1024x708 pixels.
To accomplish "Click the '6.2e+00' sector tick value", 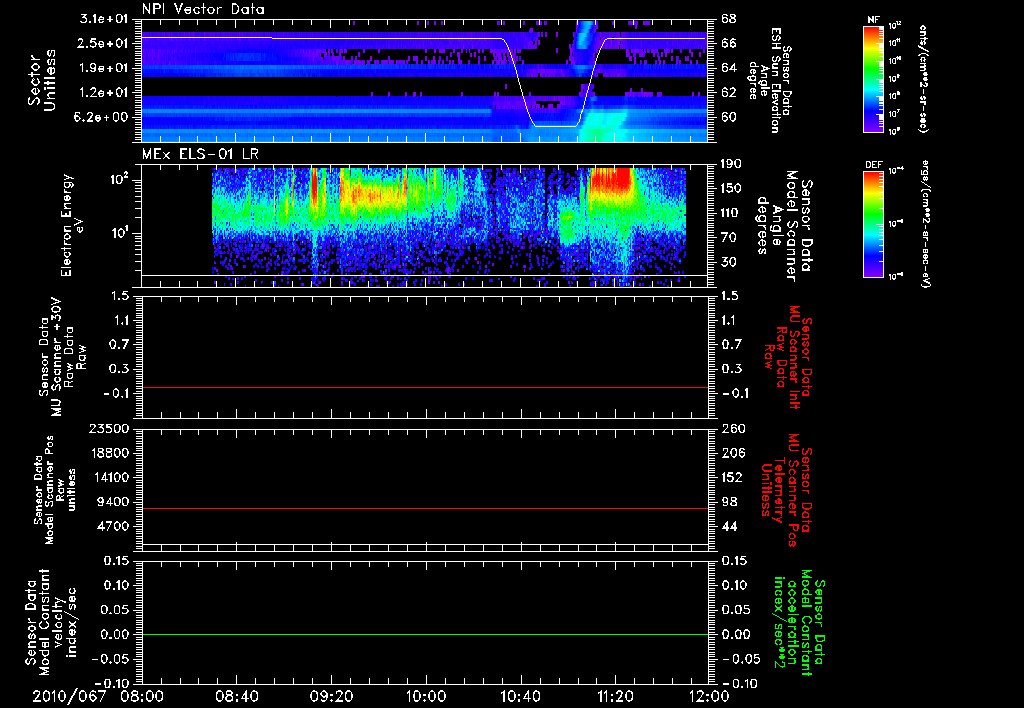I will click(x=103, y=118).
